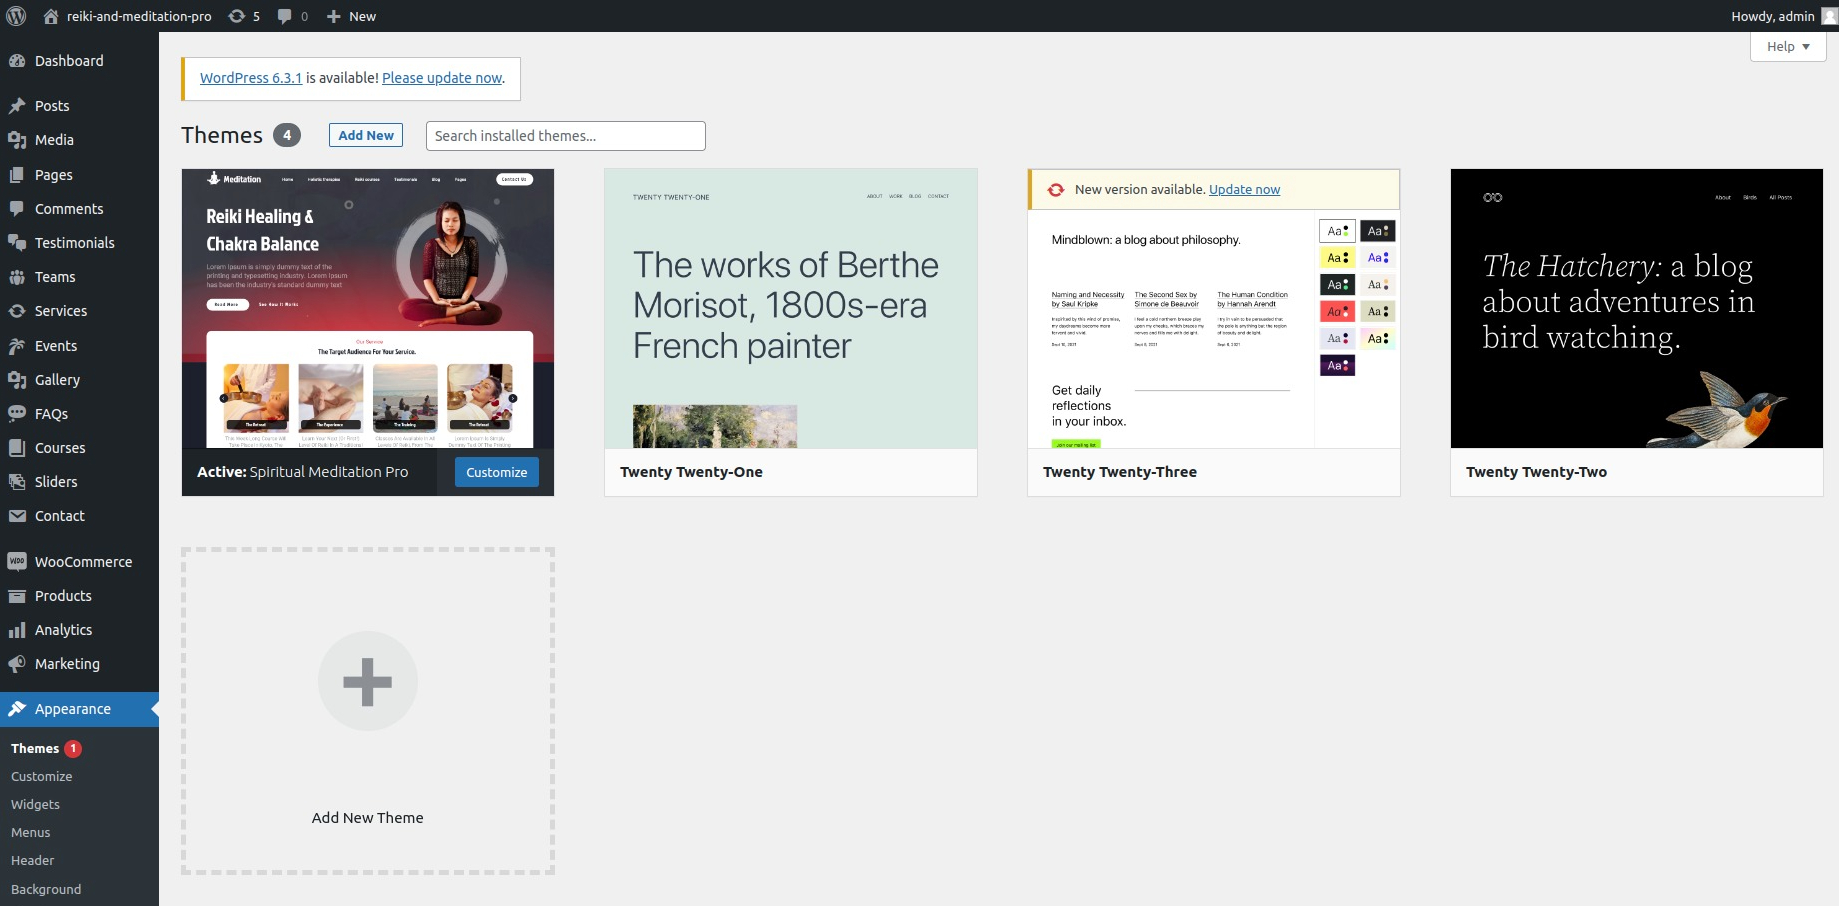Click the Twenty Twenty-One theme name
The image size is (1839, 906).
tap(691, 472)
